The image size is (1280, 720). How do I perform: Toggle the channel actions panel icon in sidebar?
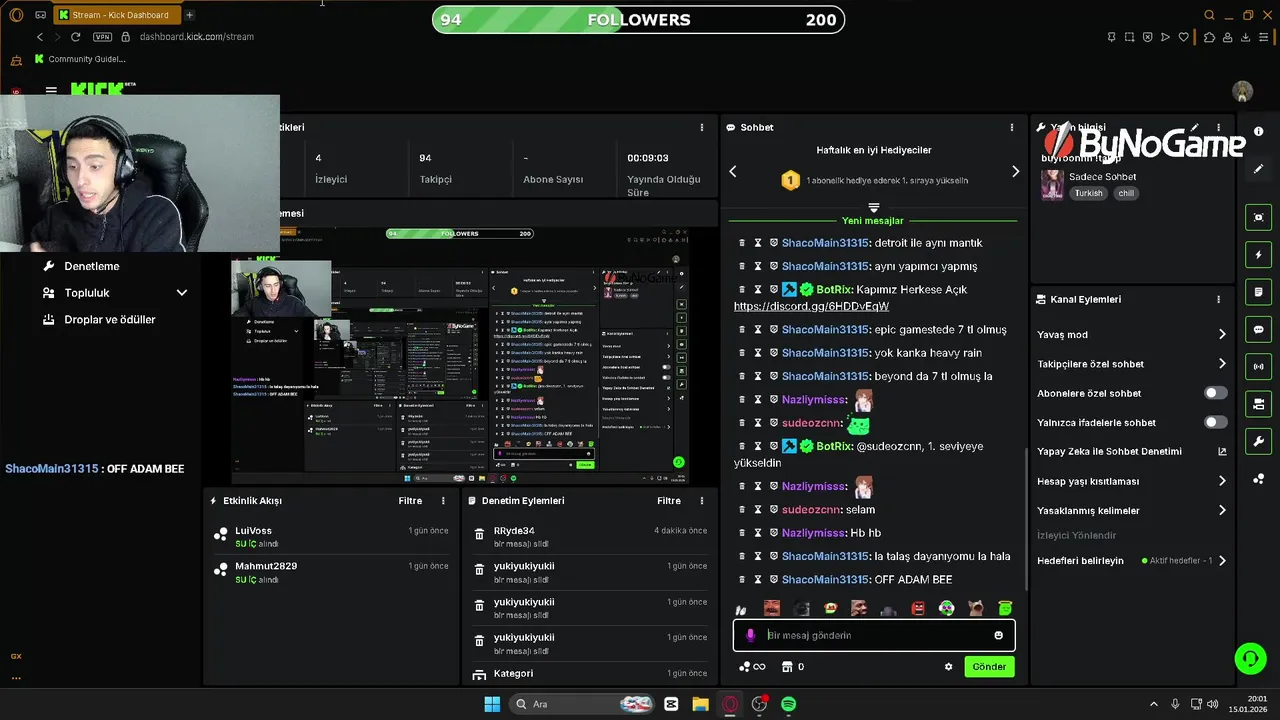click(1258, 404)
